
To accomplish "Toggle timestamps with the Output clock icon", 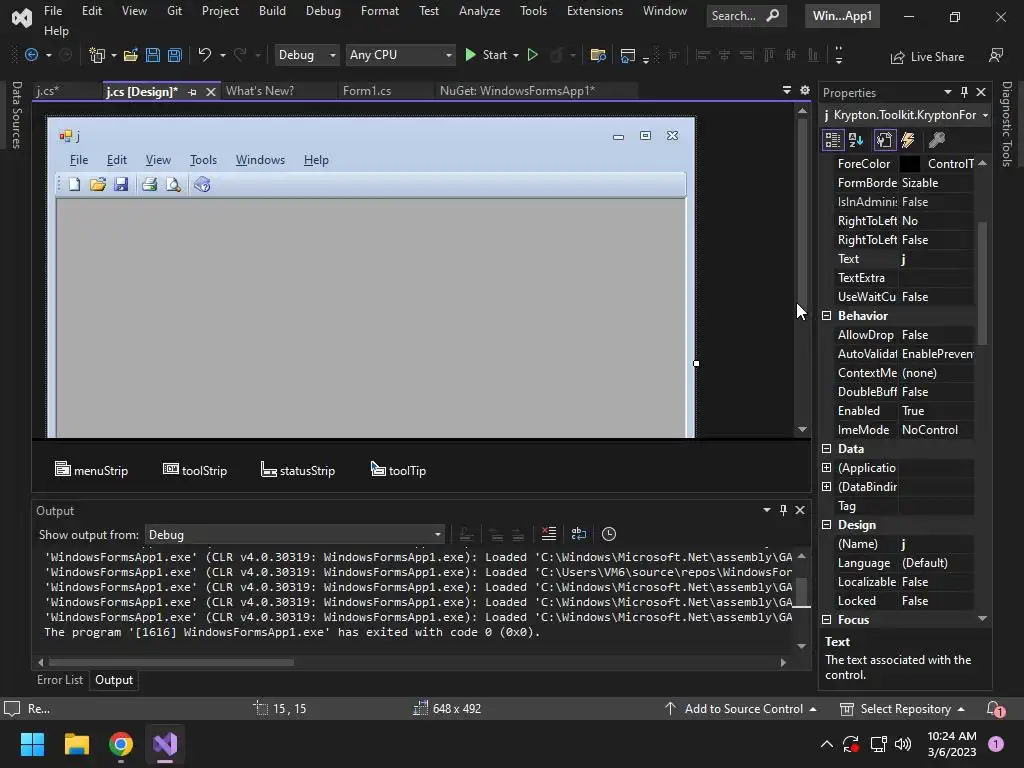I will (x=609, y=534).
